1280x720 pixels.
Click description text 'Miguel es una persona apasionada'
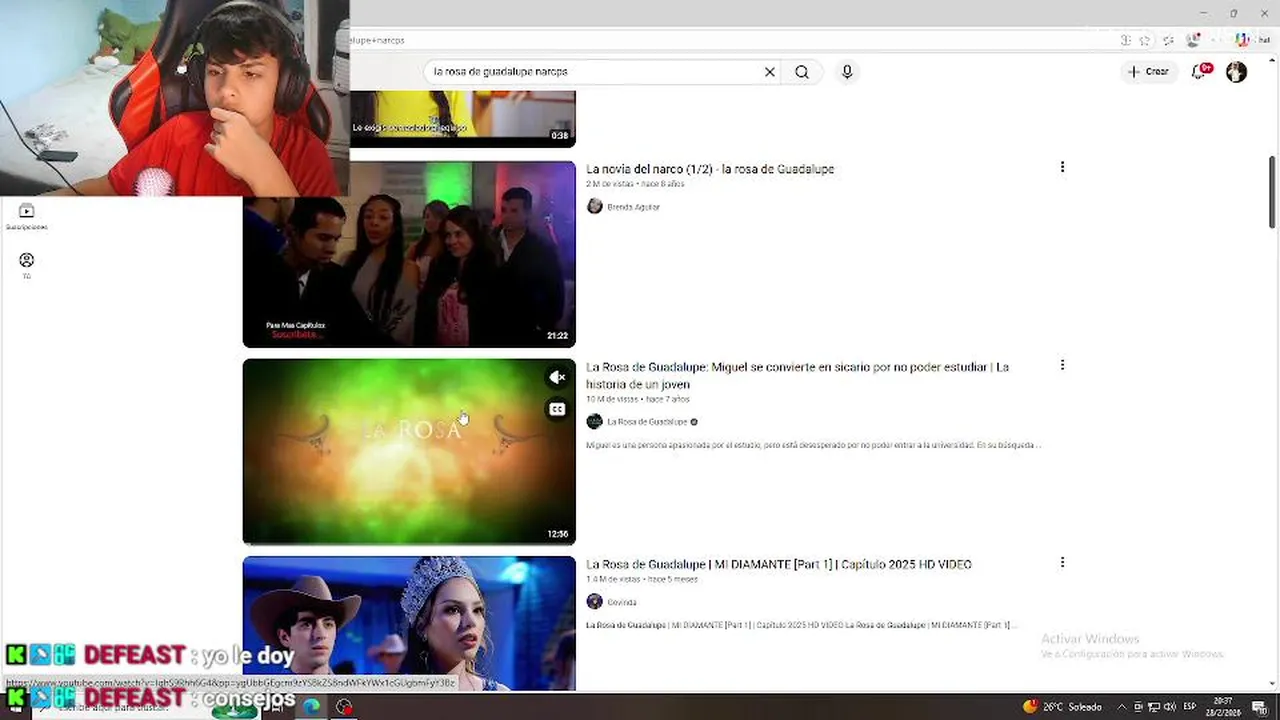[813, 445]
